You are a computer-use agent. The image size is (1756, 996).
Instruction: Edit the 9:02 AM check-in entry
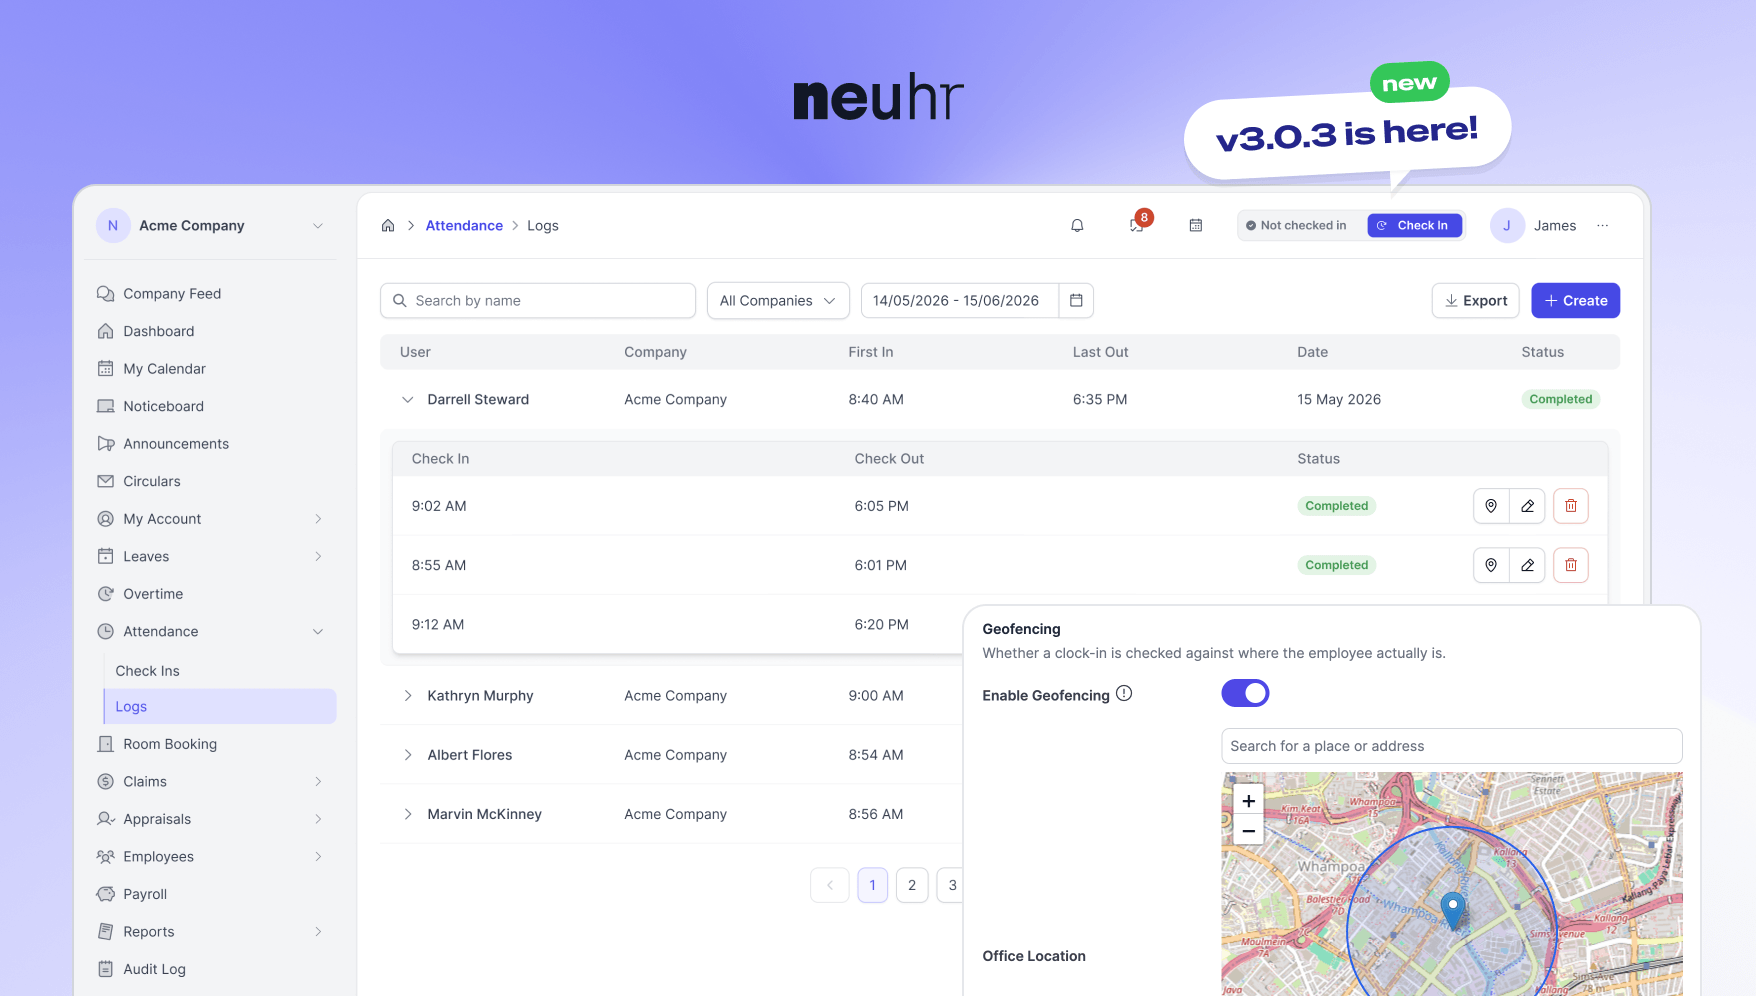(x=1528, y=506)
